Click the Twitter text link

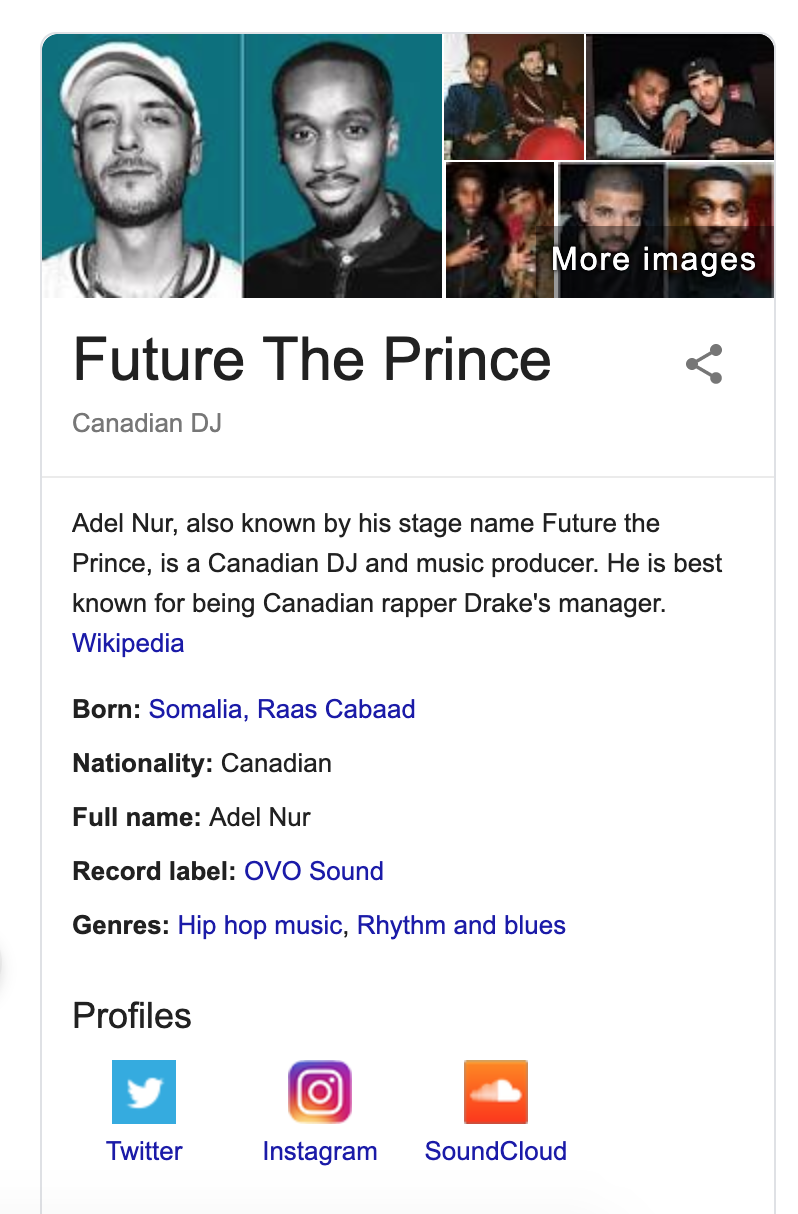144,1151
